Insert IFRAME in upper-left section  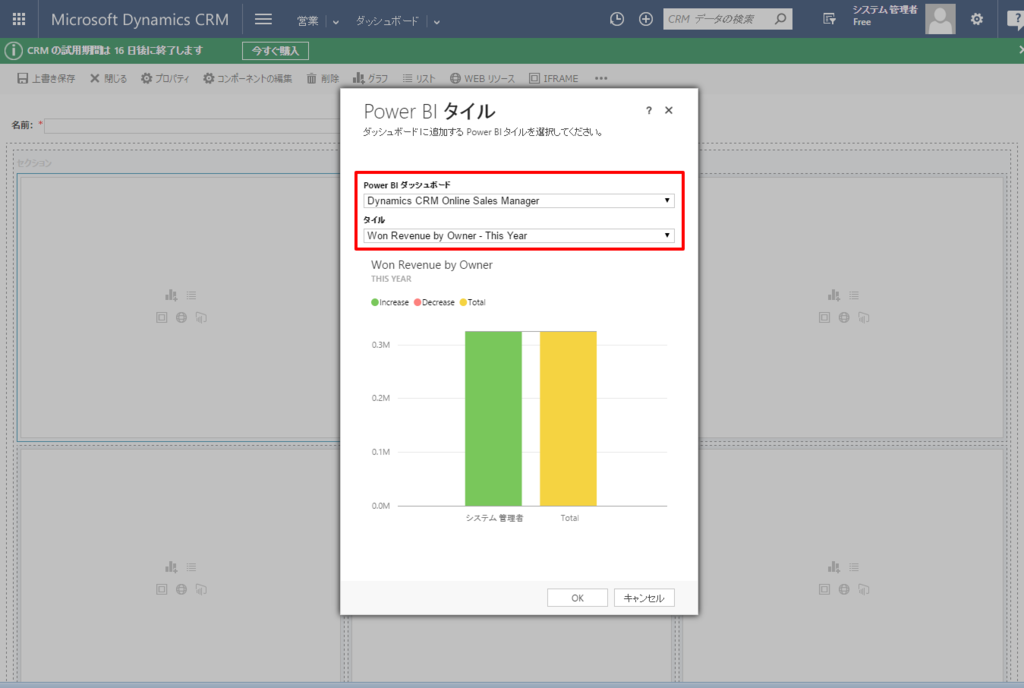click(161, 317)
